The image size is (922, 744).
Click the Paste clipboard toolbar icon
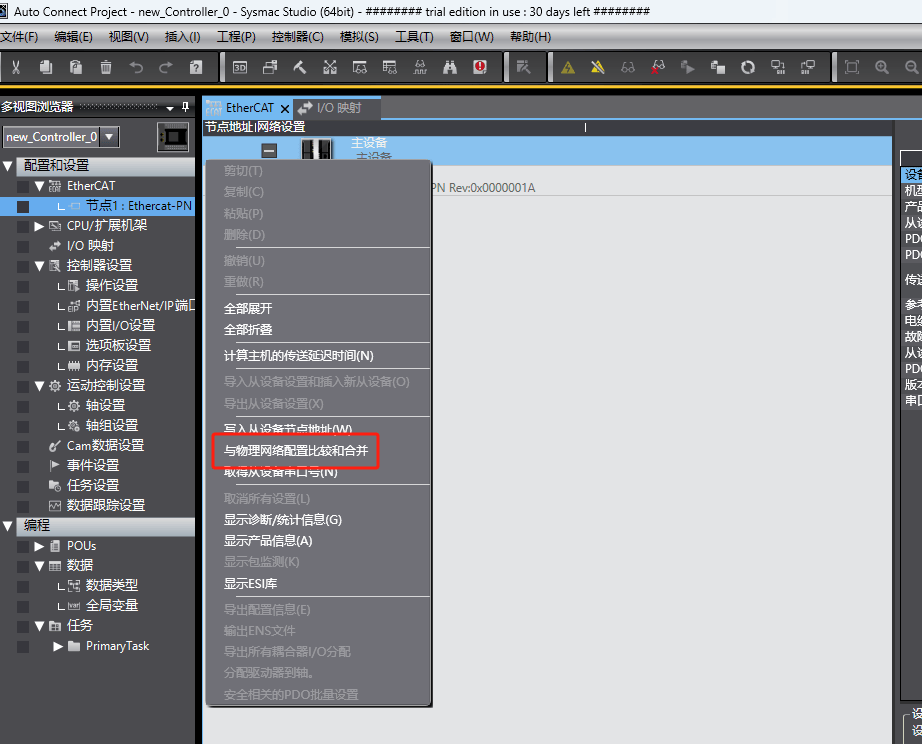76,68
